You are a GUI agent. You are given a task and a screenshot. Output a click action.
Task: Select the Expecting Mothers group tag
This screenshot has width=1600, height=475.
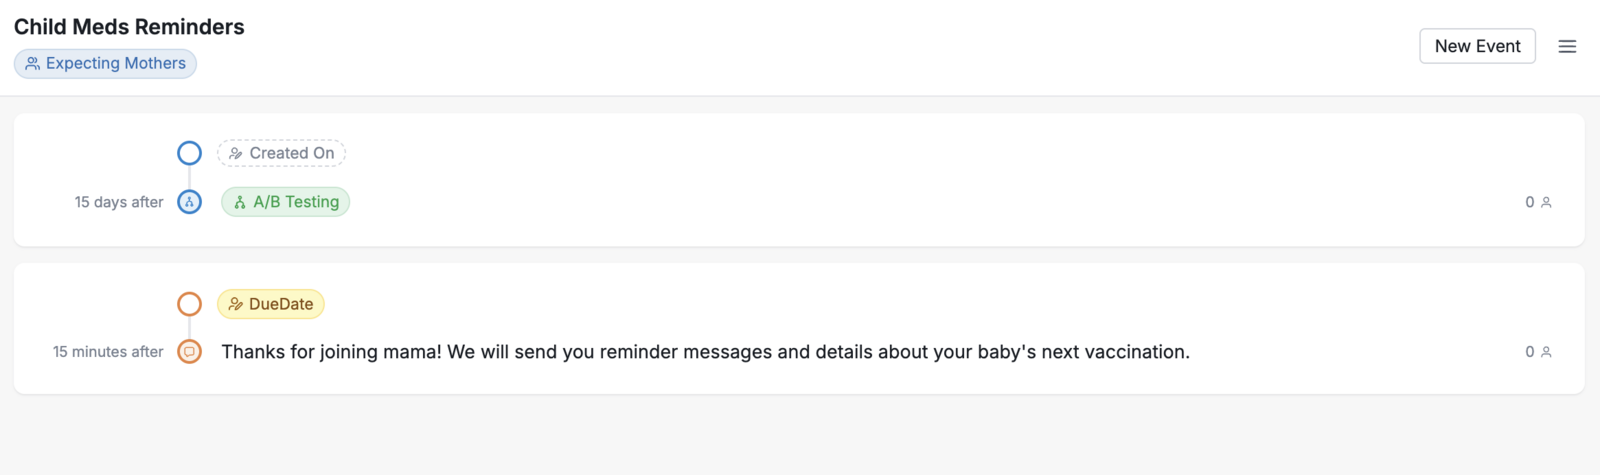105,63
